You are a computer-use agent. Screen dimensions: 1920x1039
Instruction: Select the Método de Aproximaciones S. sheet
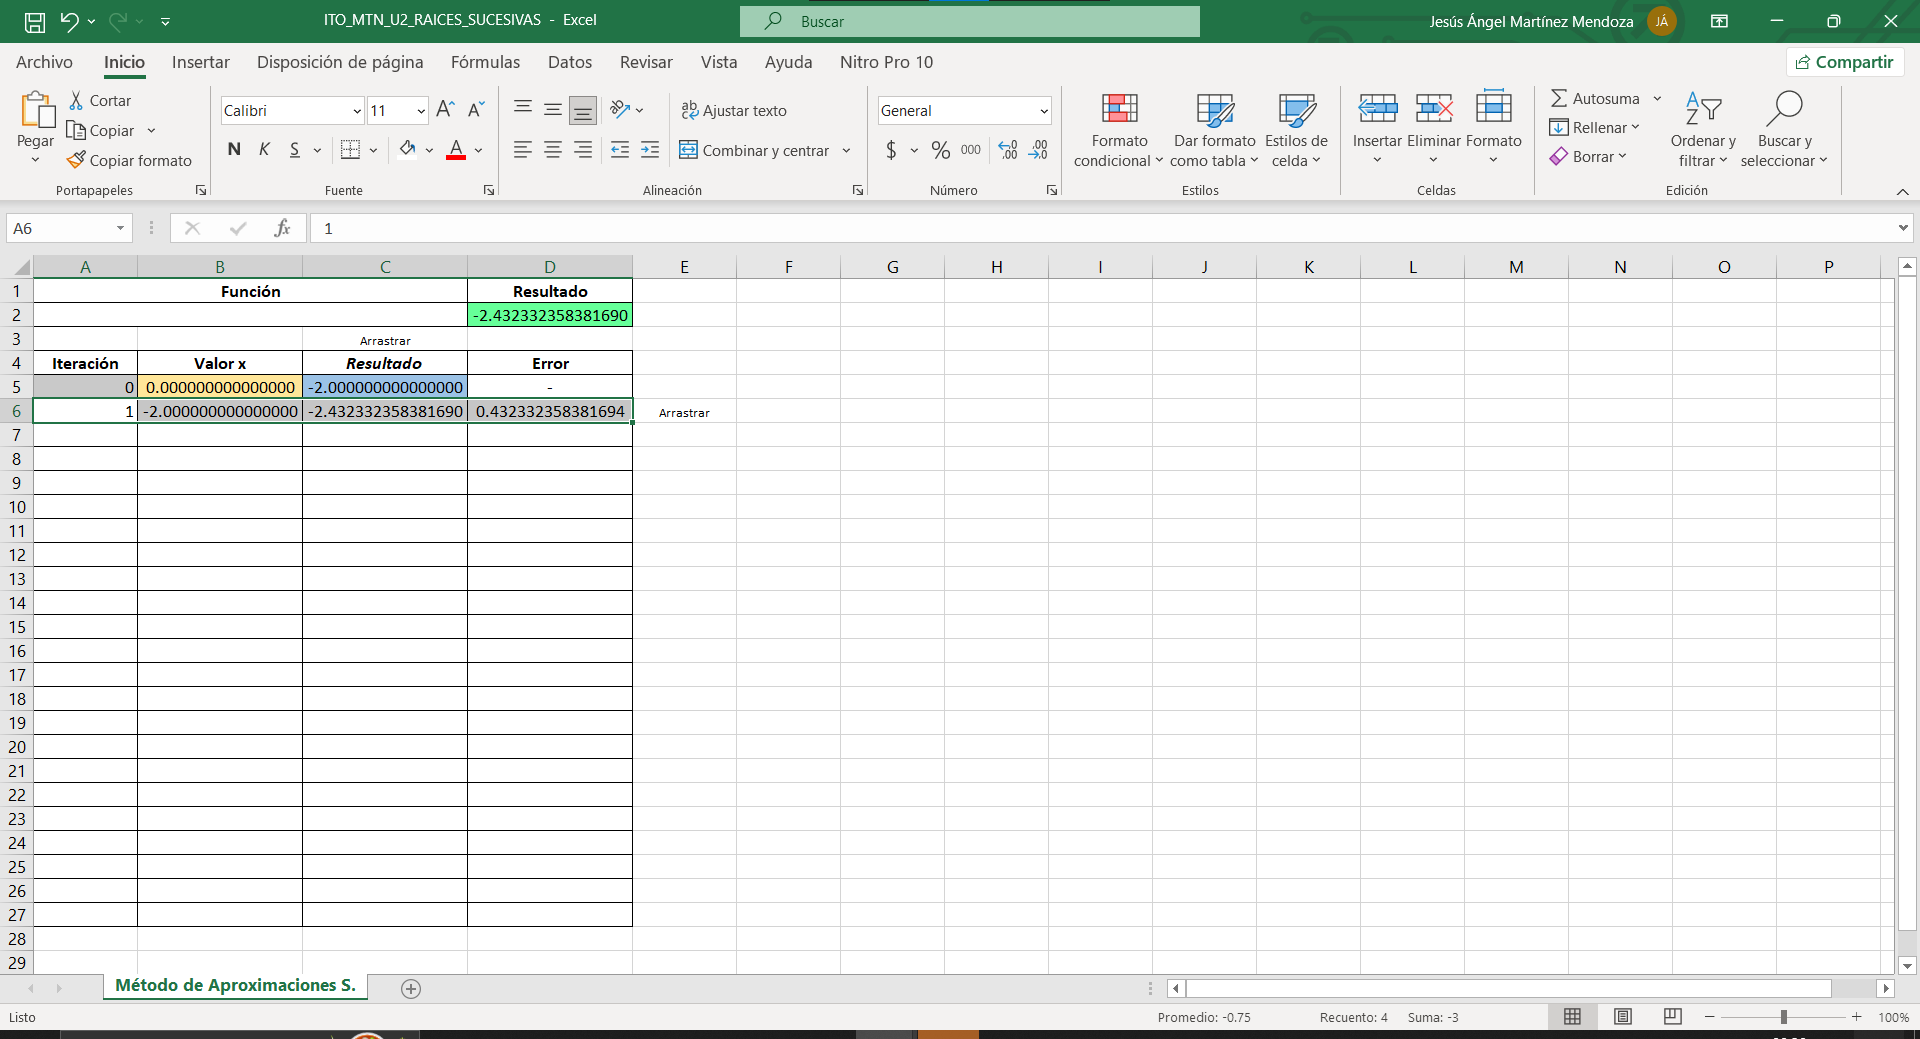(x=236, y=986)
